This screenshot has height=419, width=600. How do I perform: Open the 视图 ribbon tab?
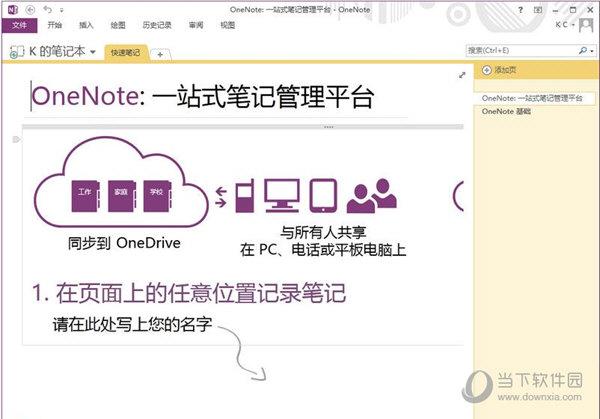coord(228,25)
